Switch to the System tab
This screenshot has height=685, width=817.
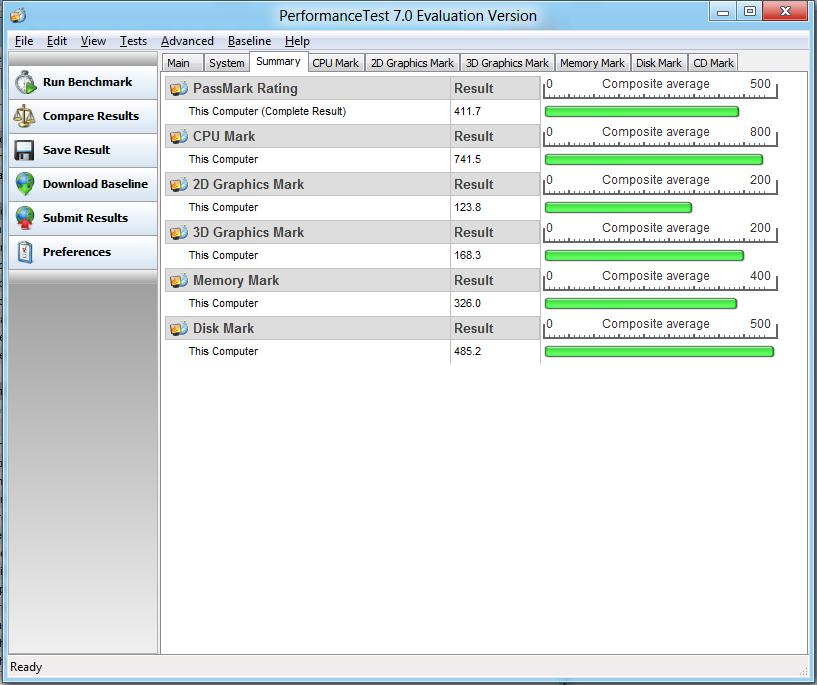(x=226, y=63)
